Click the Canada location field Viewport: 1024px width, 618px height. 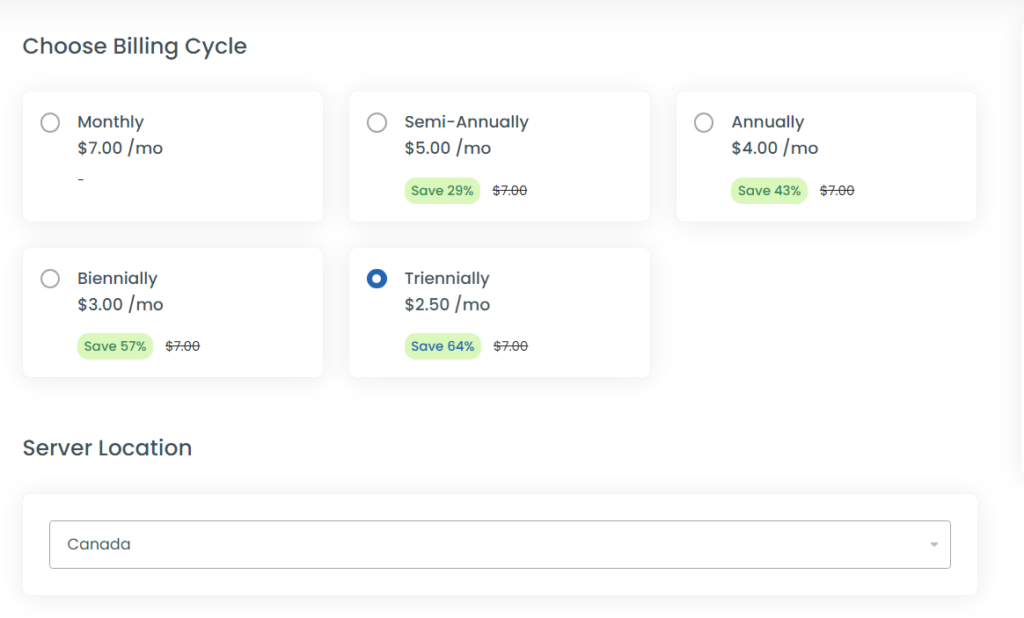pyautogui.click(x=500, y=544)
